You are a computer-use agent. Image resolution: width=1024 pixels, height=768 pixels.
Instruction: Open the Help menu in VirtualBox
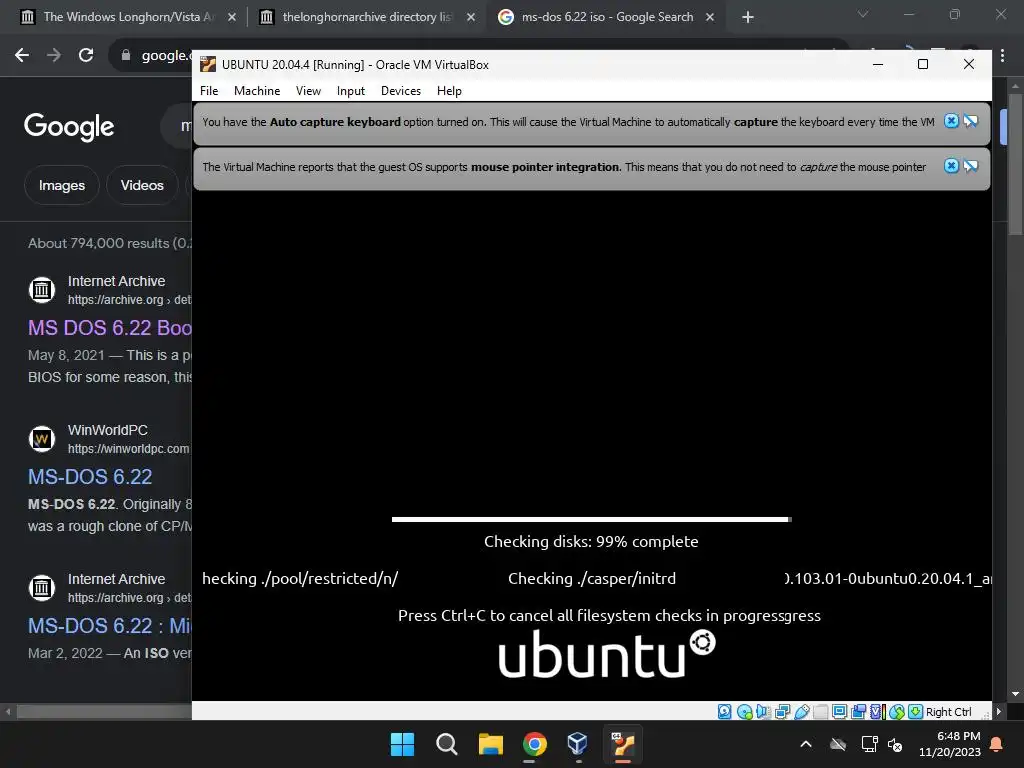pos(449,91)
